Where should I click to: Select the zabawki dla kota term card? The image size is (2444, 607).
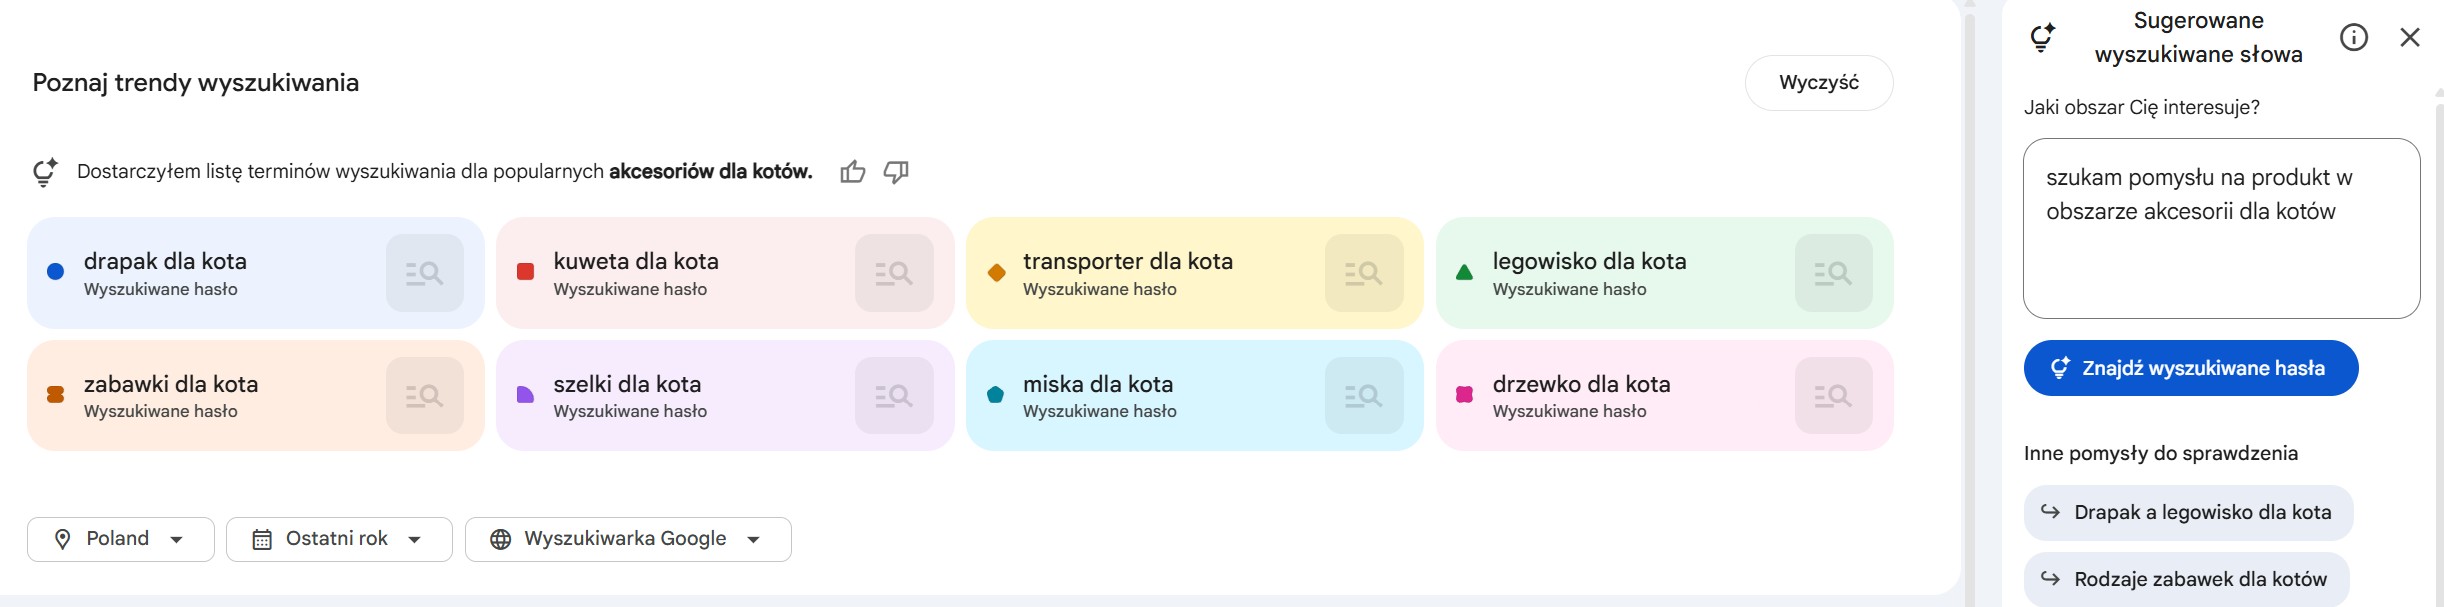coord(200,396)
